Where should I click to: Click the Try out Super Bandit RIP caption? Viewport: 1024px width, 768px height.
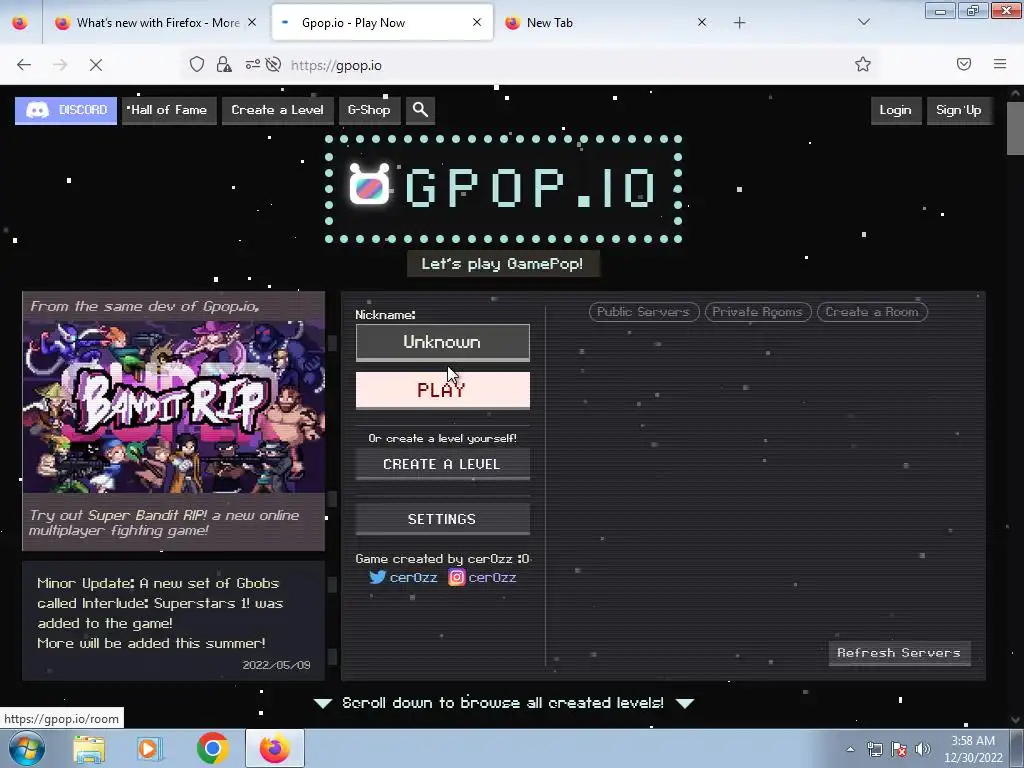(x=164, y=522)
